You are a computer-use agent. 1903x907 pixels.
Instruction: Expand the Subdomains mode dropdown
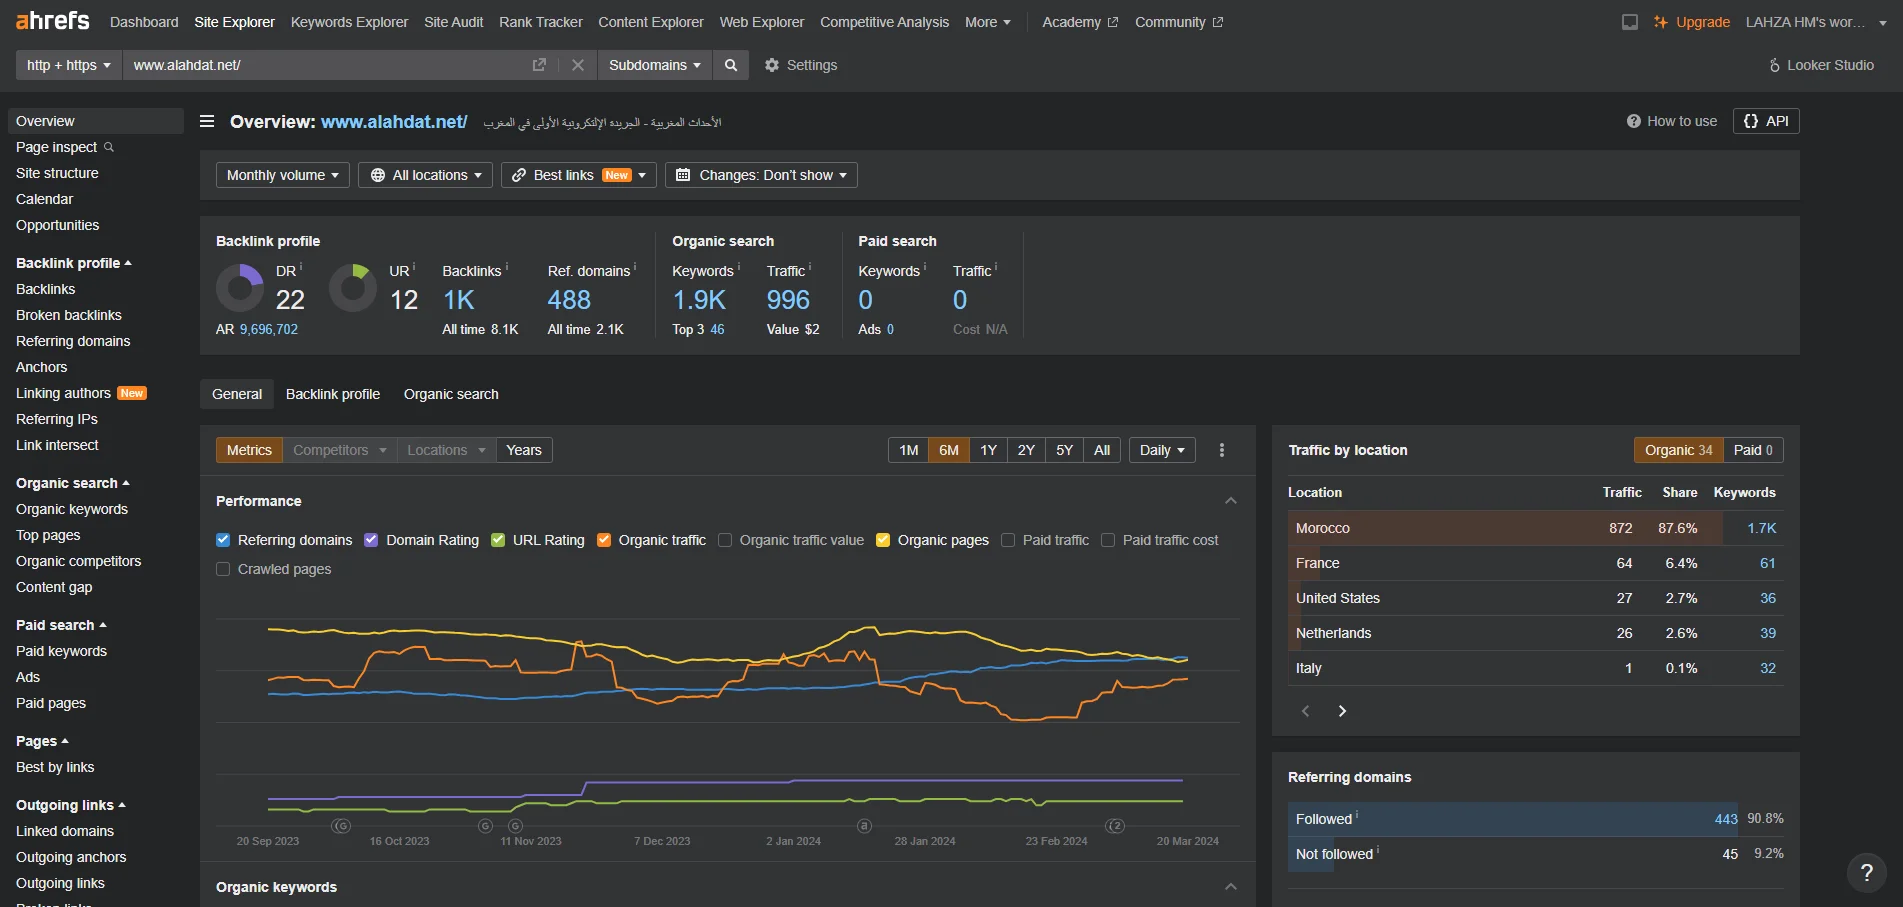click(655, 65)
